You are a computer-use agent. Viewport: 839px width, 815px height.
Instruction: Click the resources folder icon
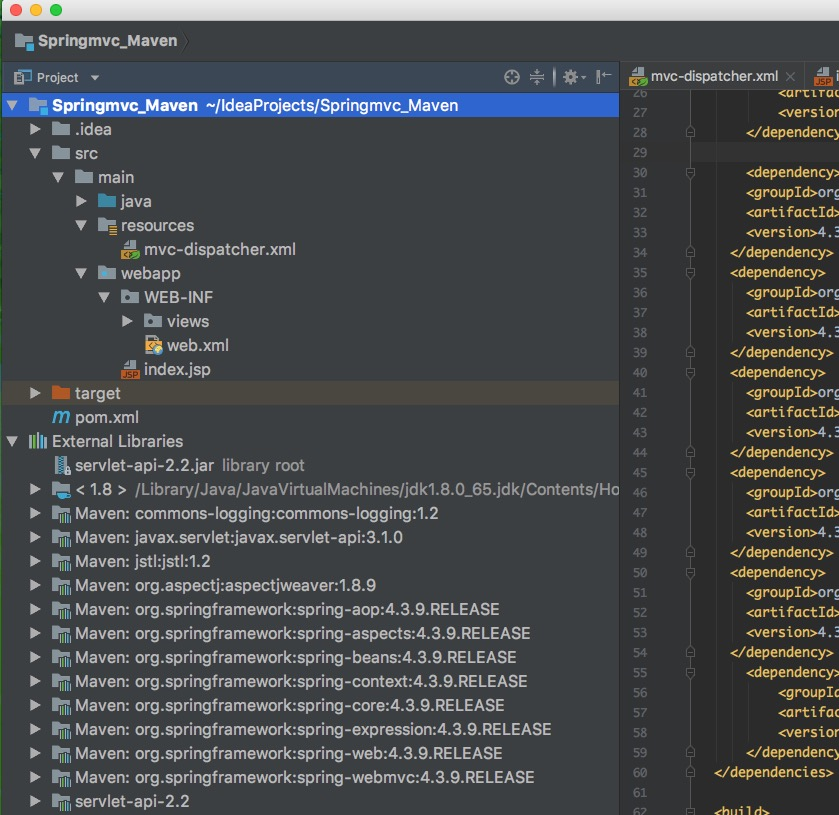click(108, 226)
